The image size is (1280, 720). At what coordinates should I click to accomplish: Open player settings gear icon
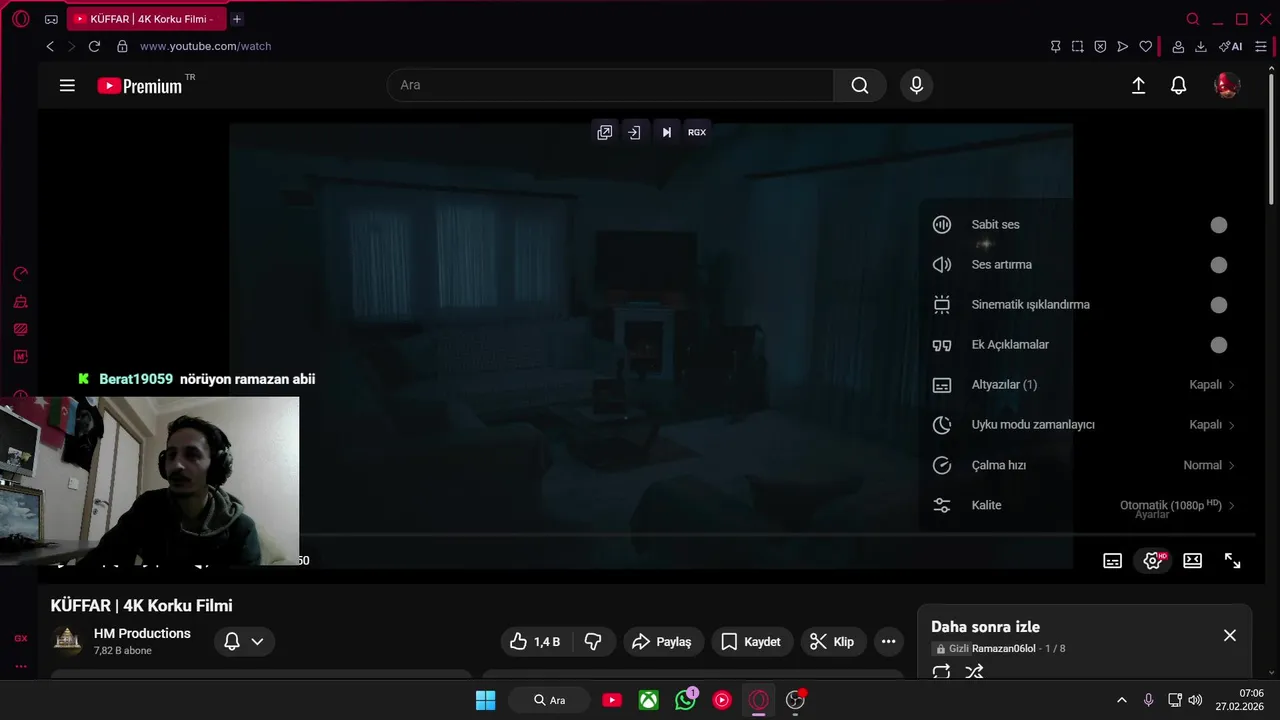click(1153, 561)
